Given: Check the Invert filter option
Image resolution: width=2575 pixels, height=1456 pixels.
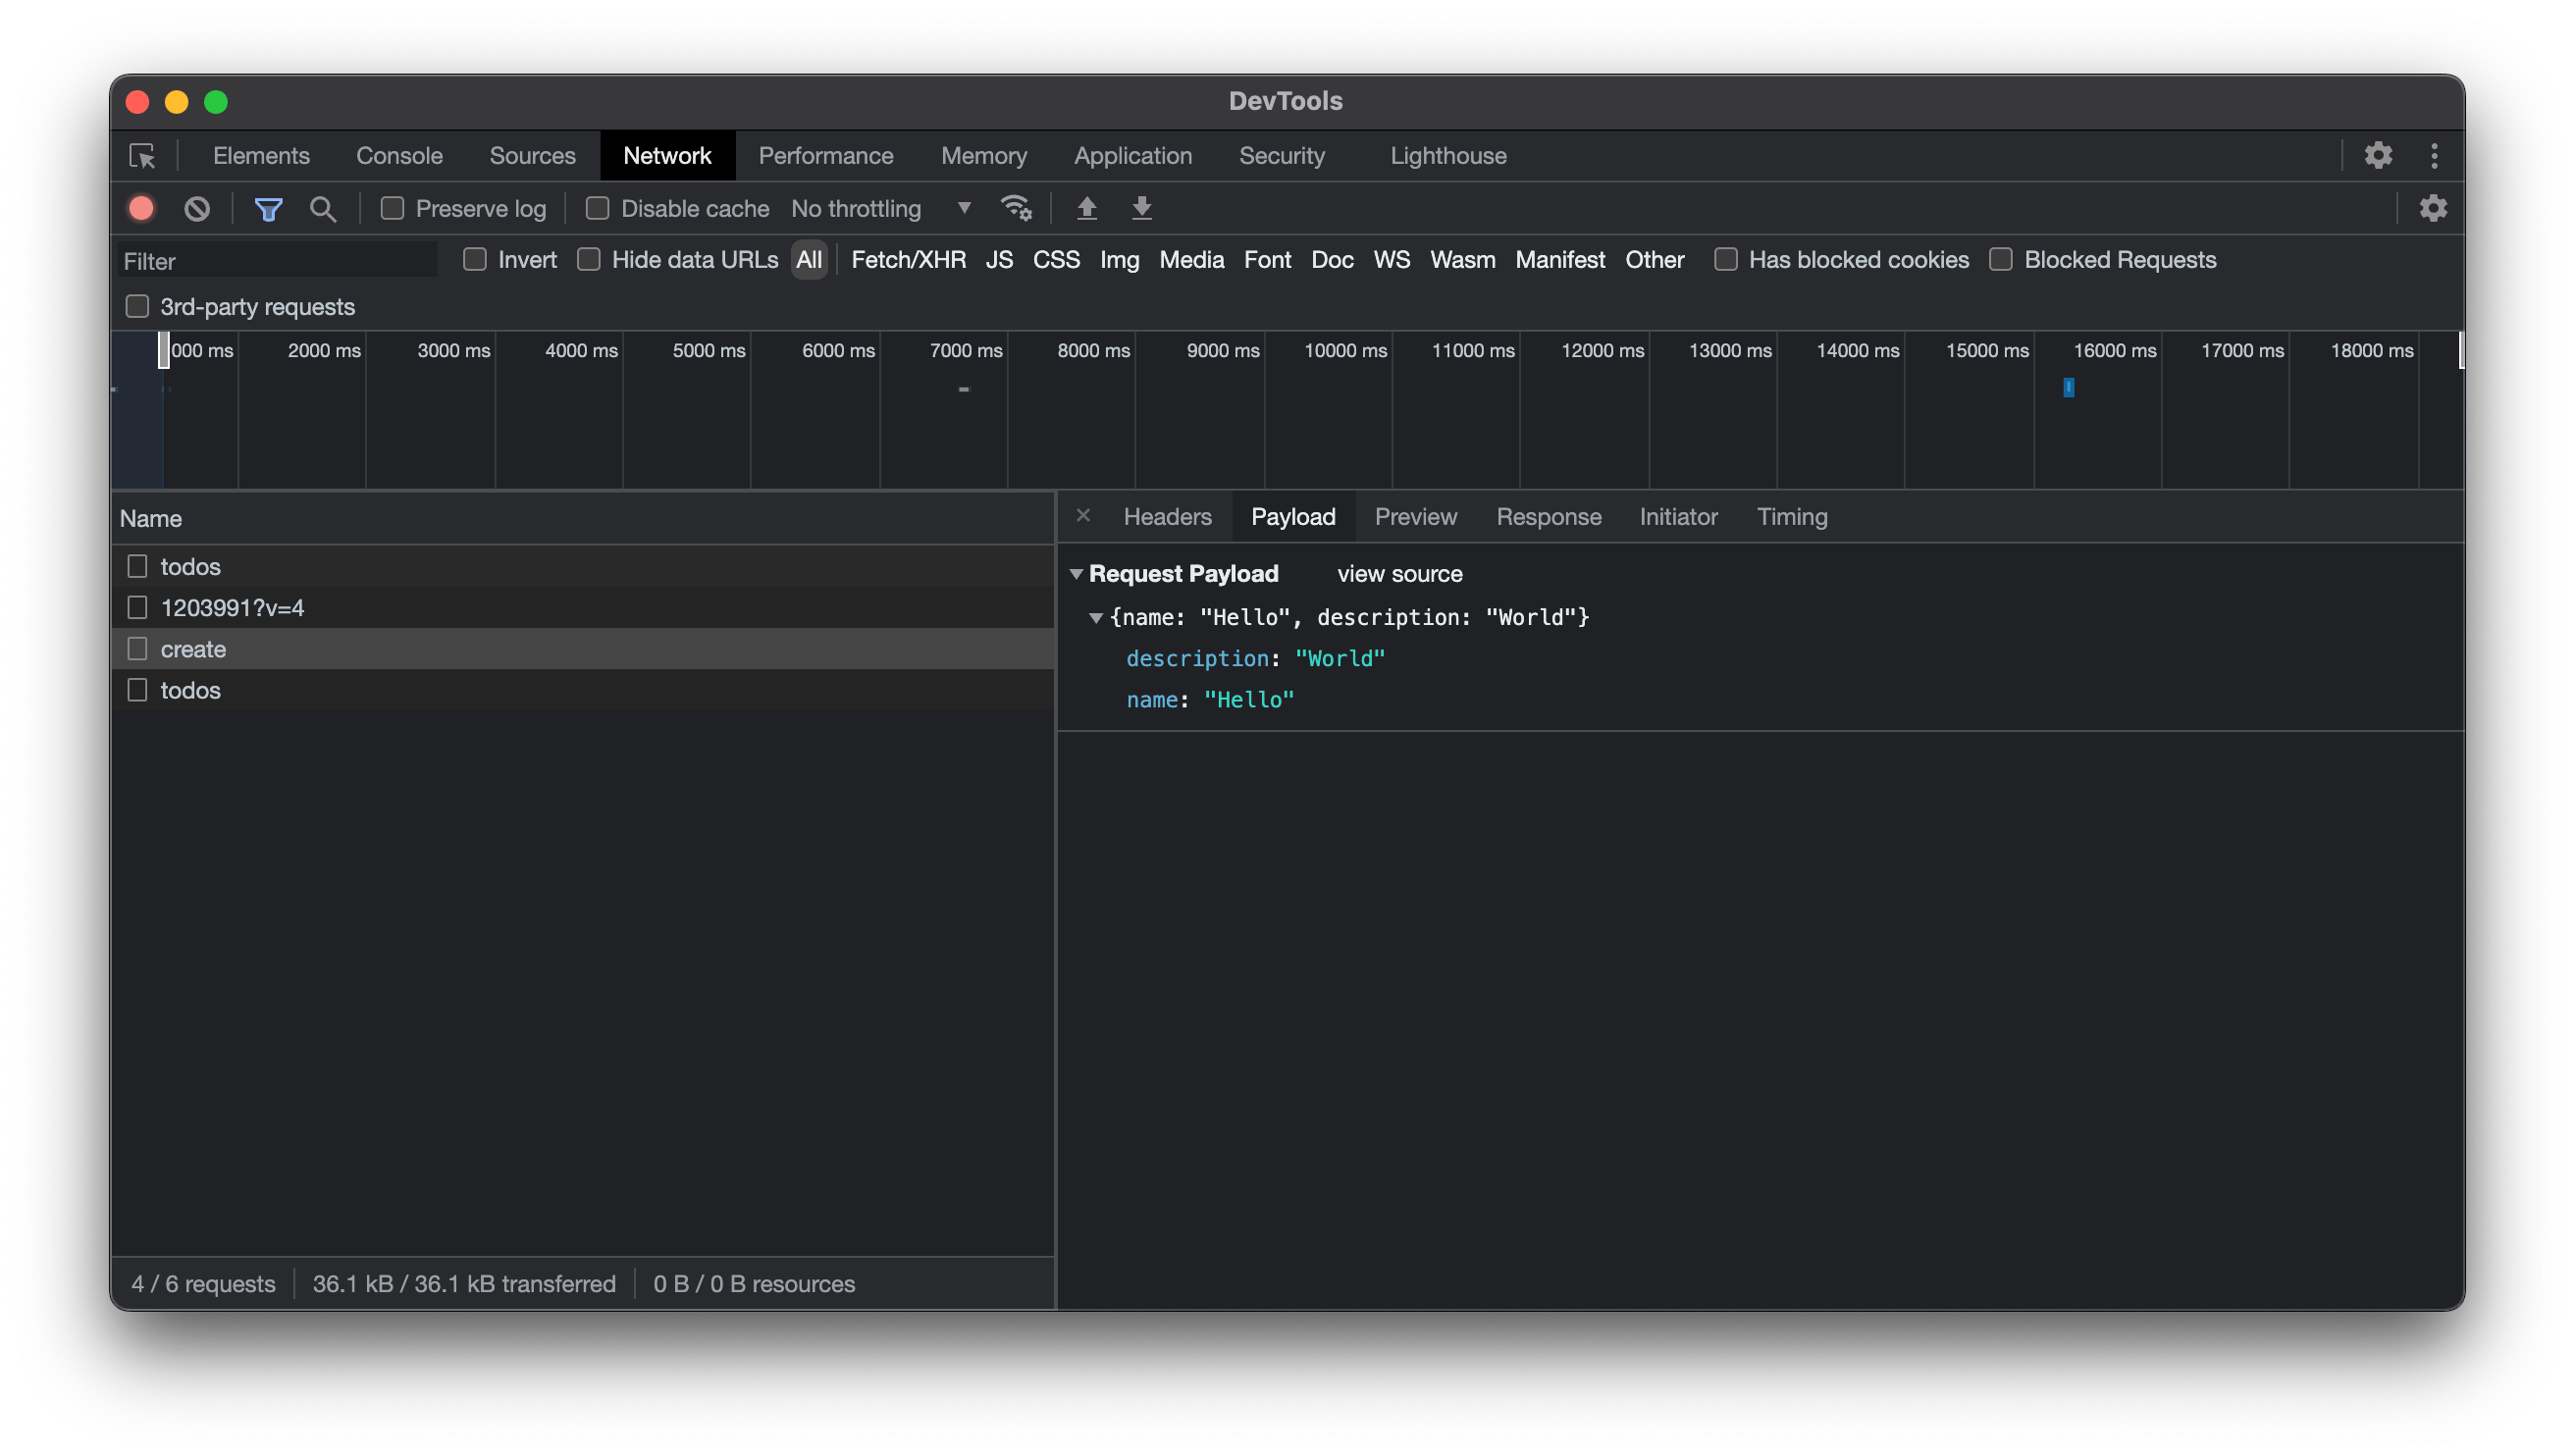Looking at the screenshot, I should coord(475,260).
